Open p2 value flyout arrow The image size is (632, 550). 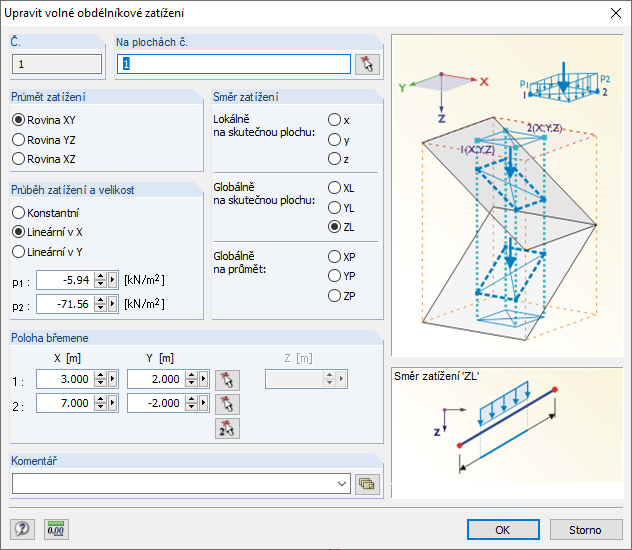pyautogui.click(x=112, y=304)
